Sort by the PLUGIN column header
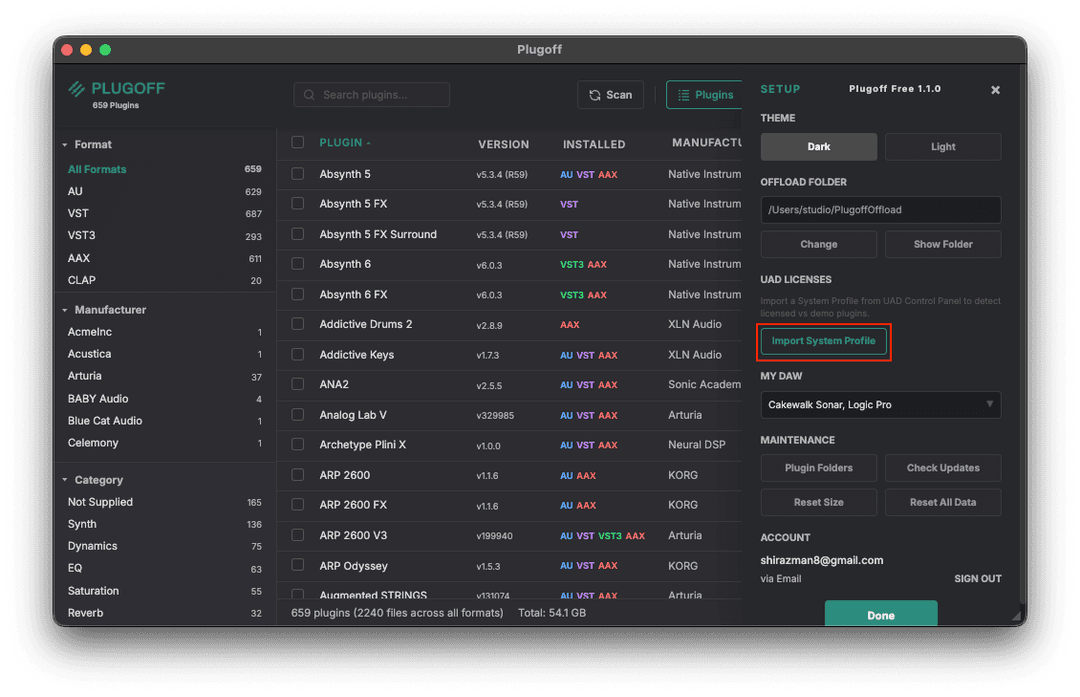 340,143
